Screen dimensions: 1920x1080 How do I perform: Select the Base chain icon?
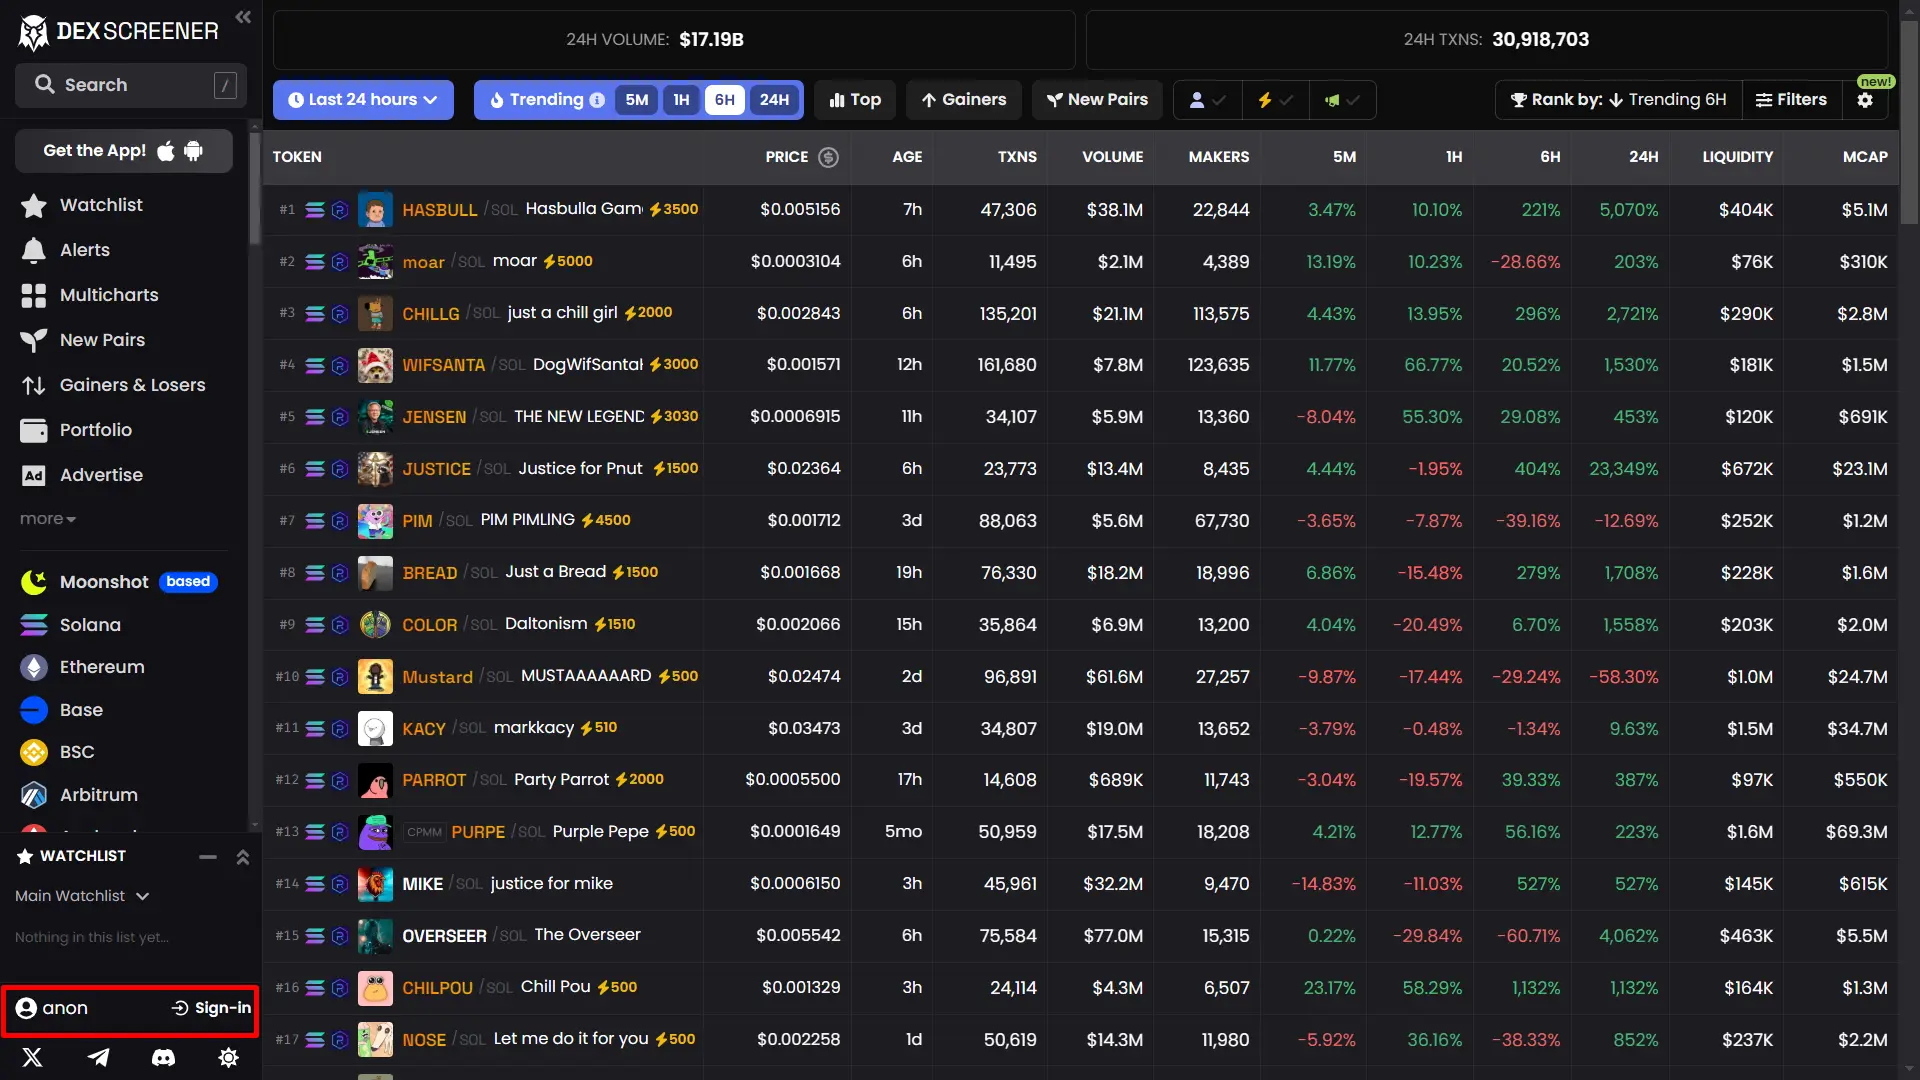point(34,710)
